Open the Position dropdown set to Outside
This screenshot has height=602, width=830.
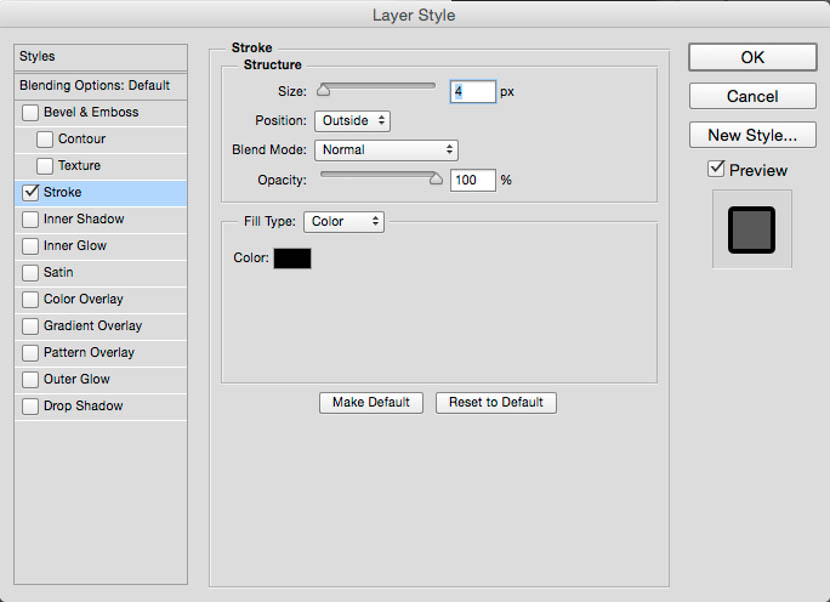tap(352, 121)
